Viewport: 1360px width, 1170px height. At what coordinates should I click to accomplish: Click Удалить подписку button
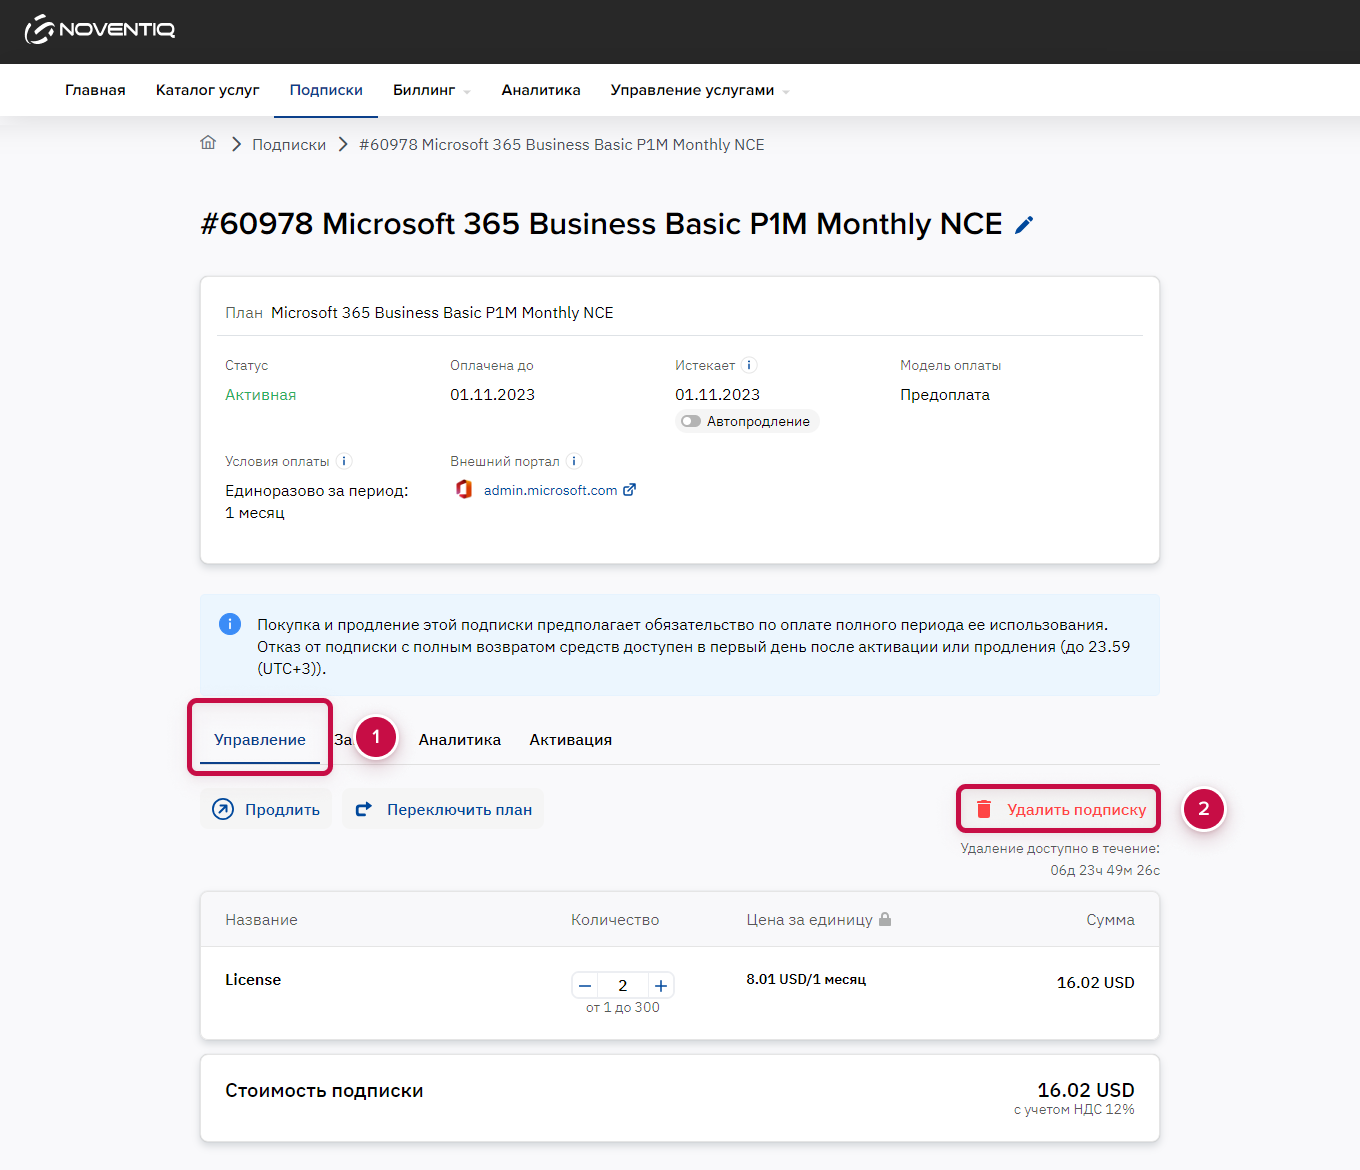tap(1059, 809)
